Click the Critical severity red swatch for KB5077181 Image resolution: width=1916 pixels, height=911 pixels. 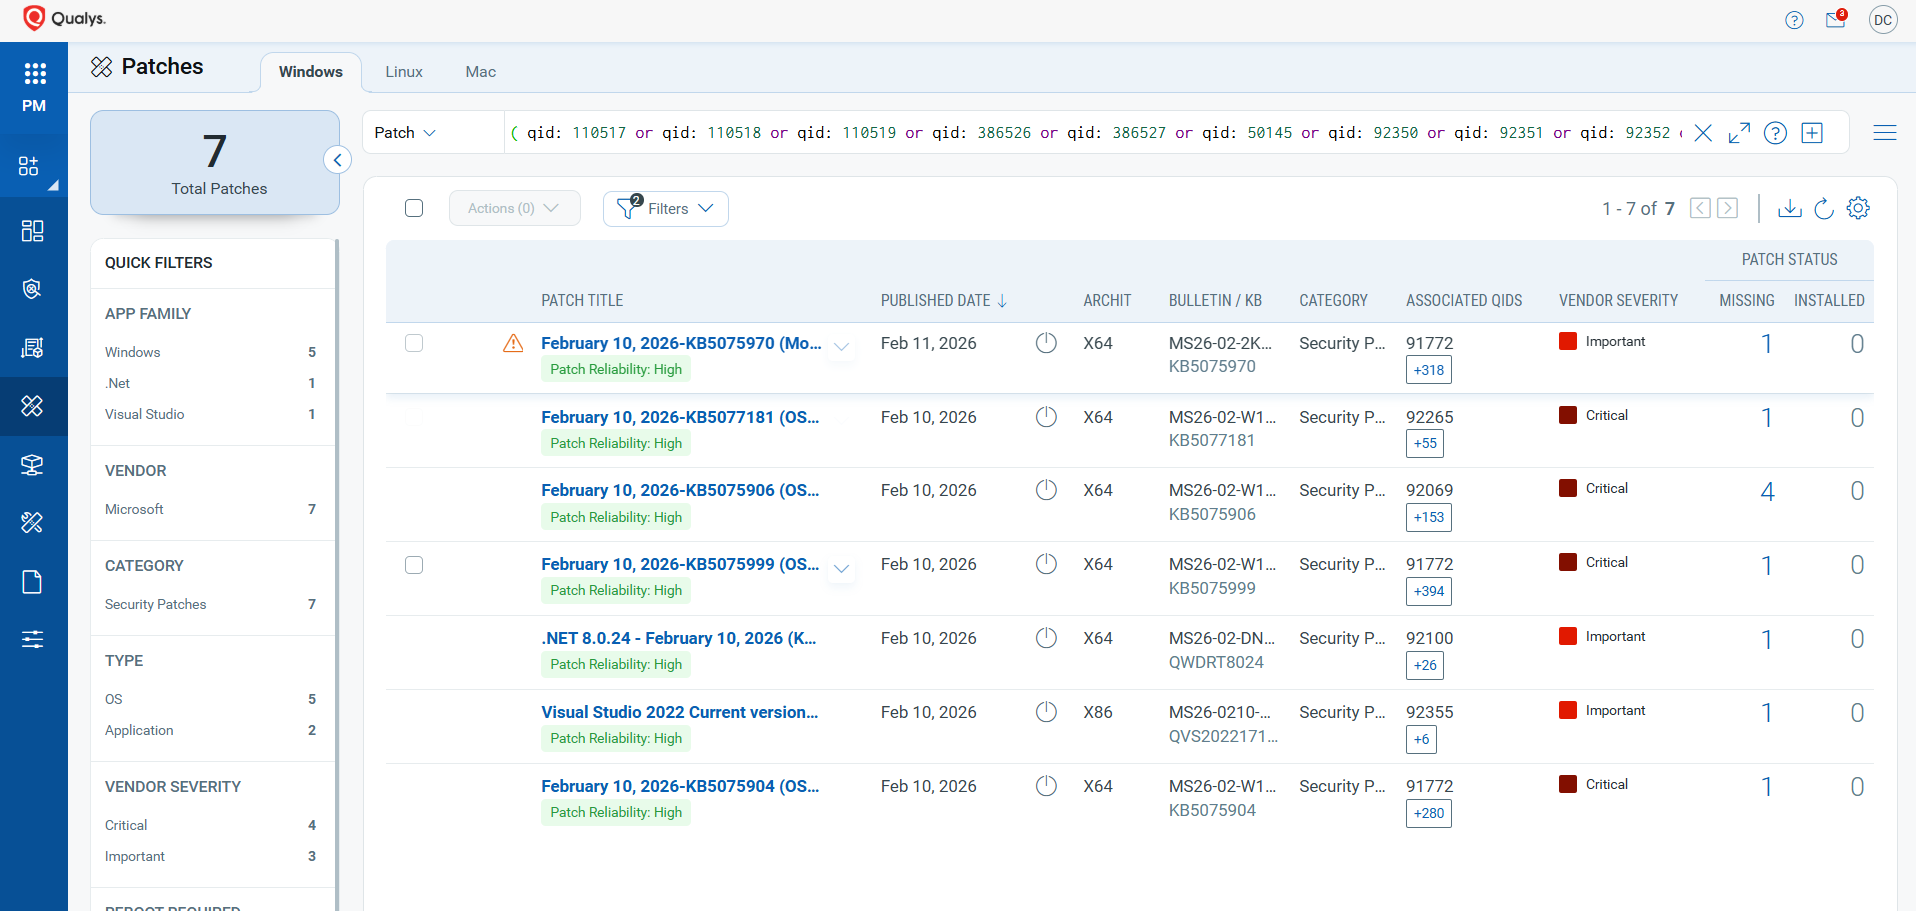pos(1568,415)
